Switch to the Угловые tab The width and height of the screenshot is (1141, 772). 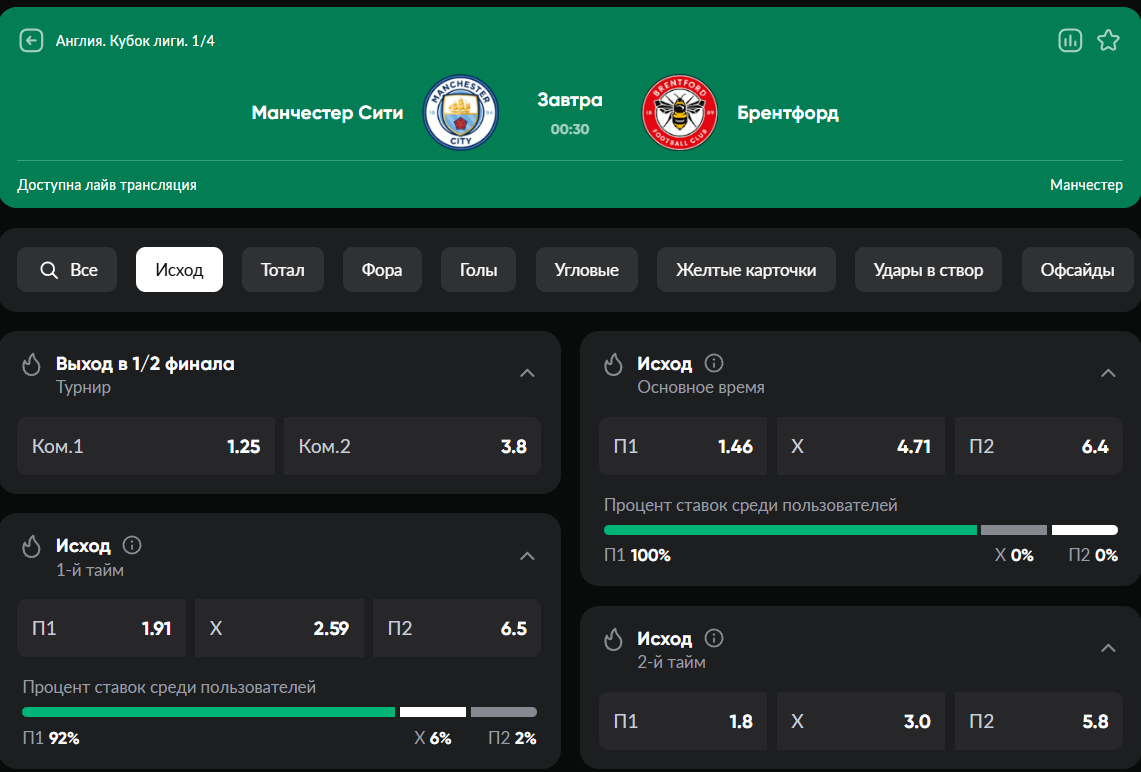tap(586, 270)
